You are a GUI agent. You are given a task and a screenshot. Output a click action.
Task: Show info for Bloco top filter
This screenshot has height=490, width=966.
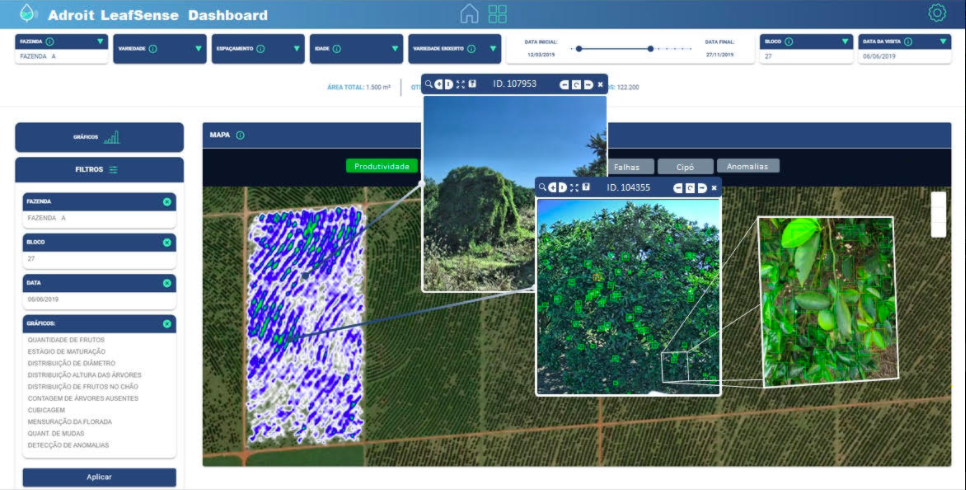pyautogui.click(x=789, y=41)
